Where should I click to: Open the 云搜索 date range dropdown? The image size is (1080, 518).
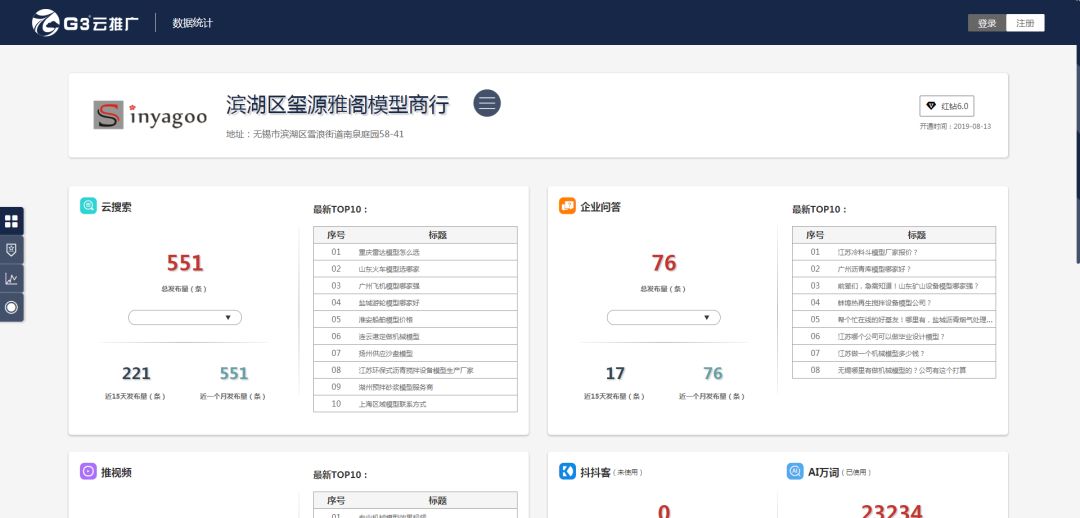tap(185, 318)
